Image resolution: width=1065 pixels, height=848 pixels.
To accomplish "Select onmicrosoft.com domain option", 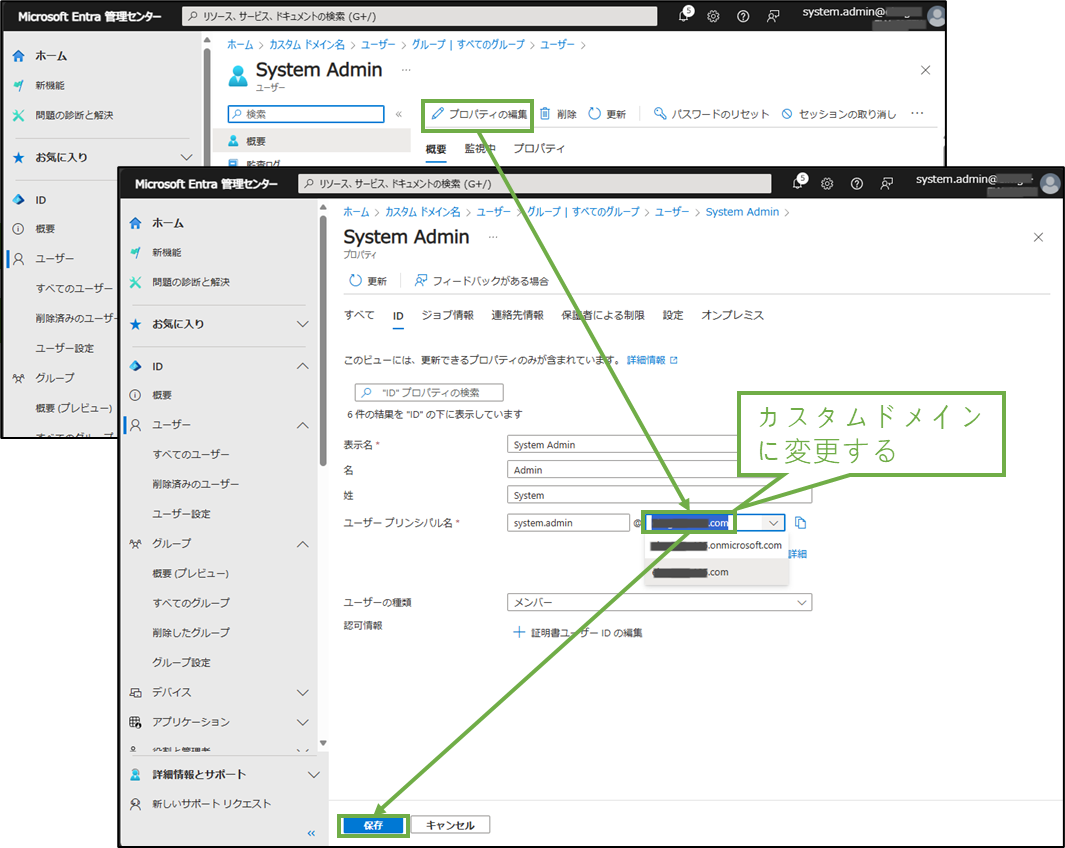I will point(716,545).
